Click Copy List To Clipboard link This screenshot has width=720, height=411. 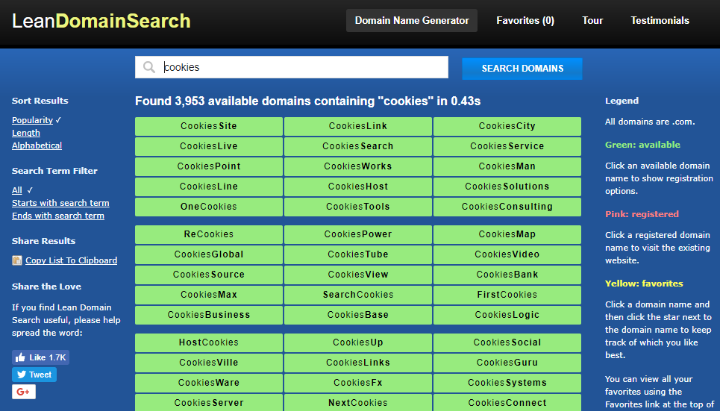(71, 260)
